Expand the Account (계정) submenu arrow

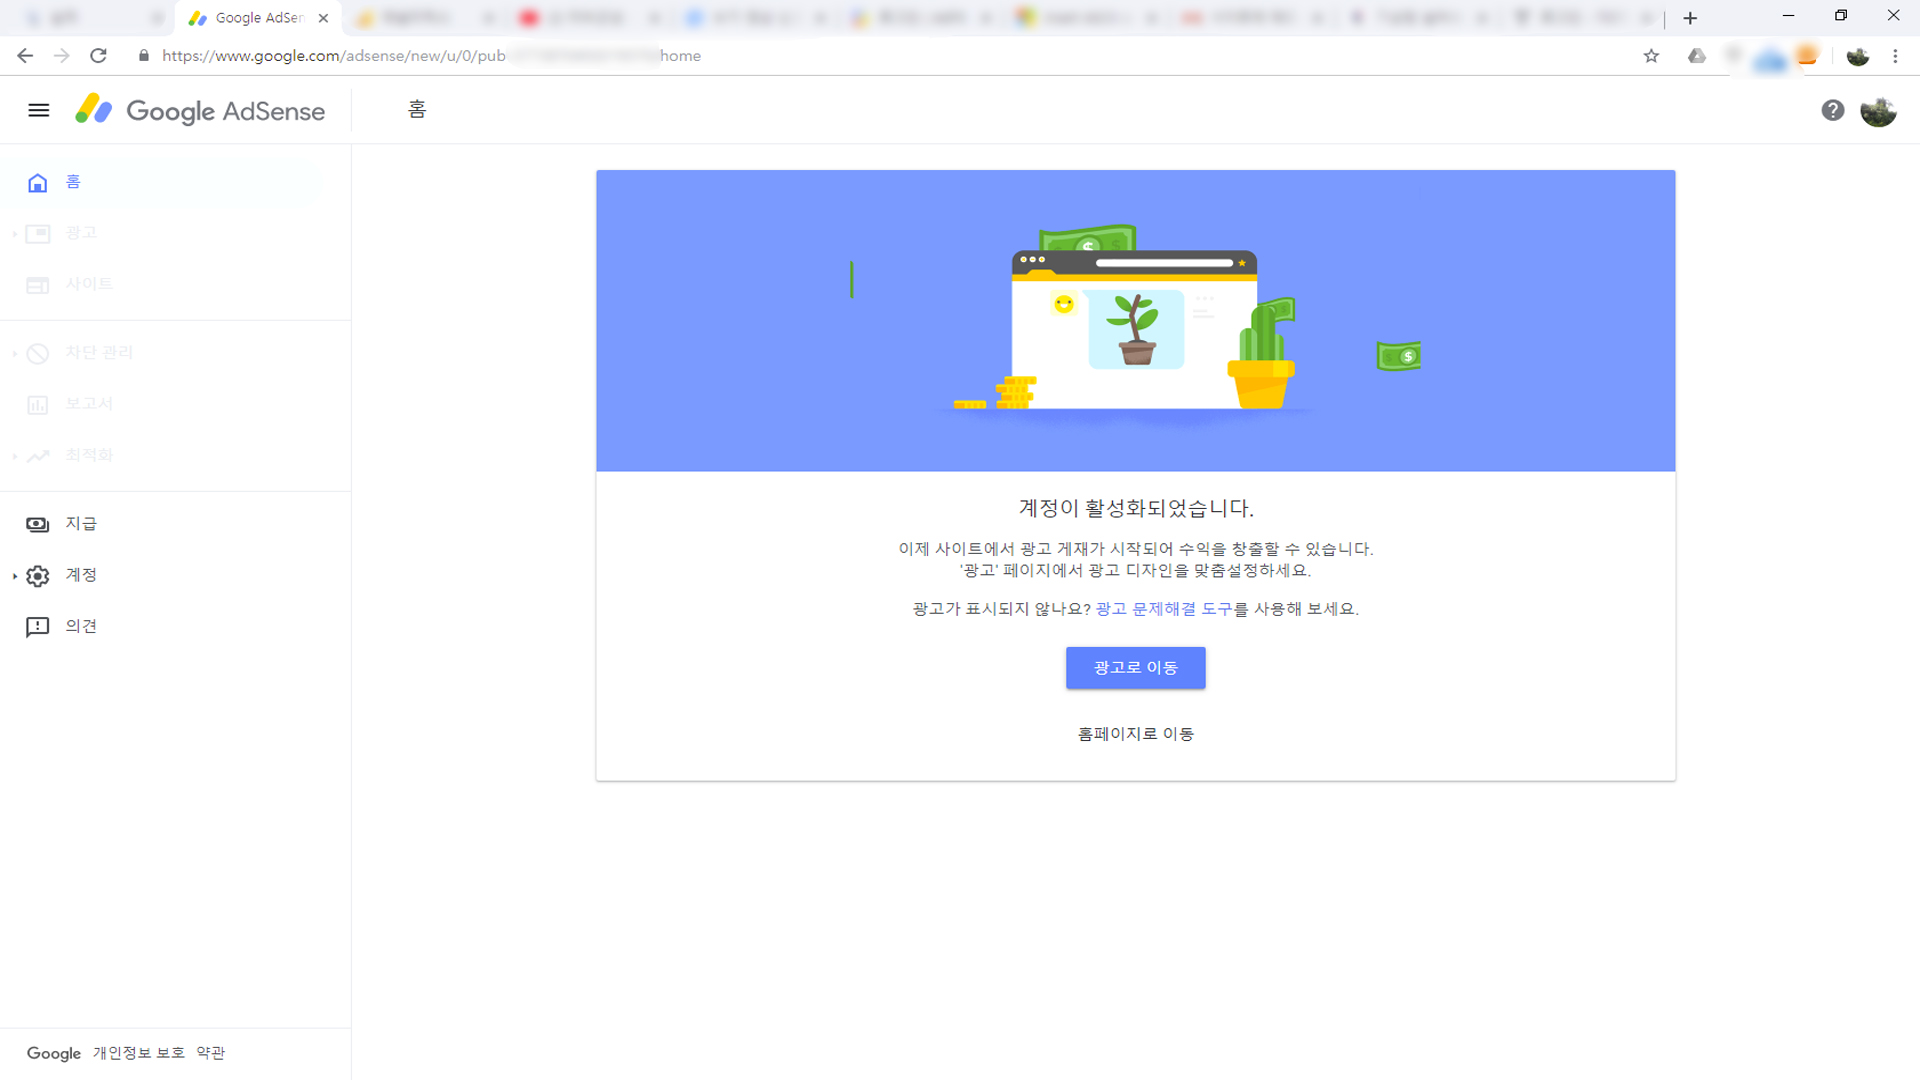click(15, 576)
